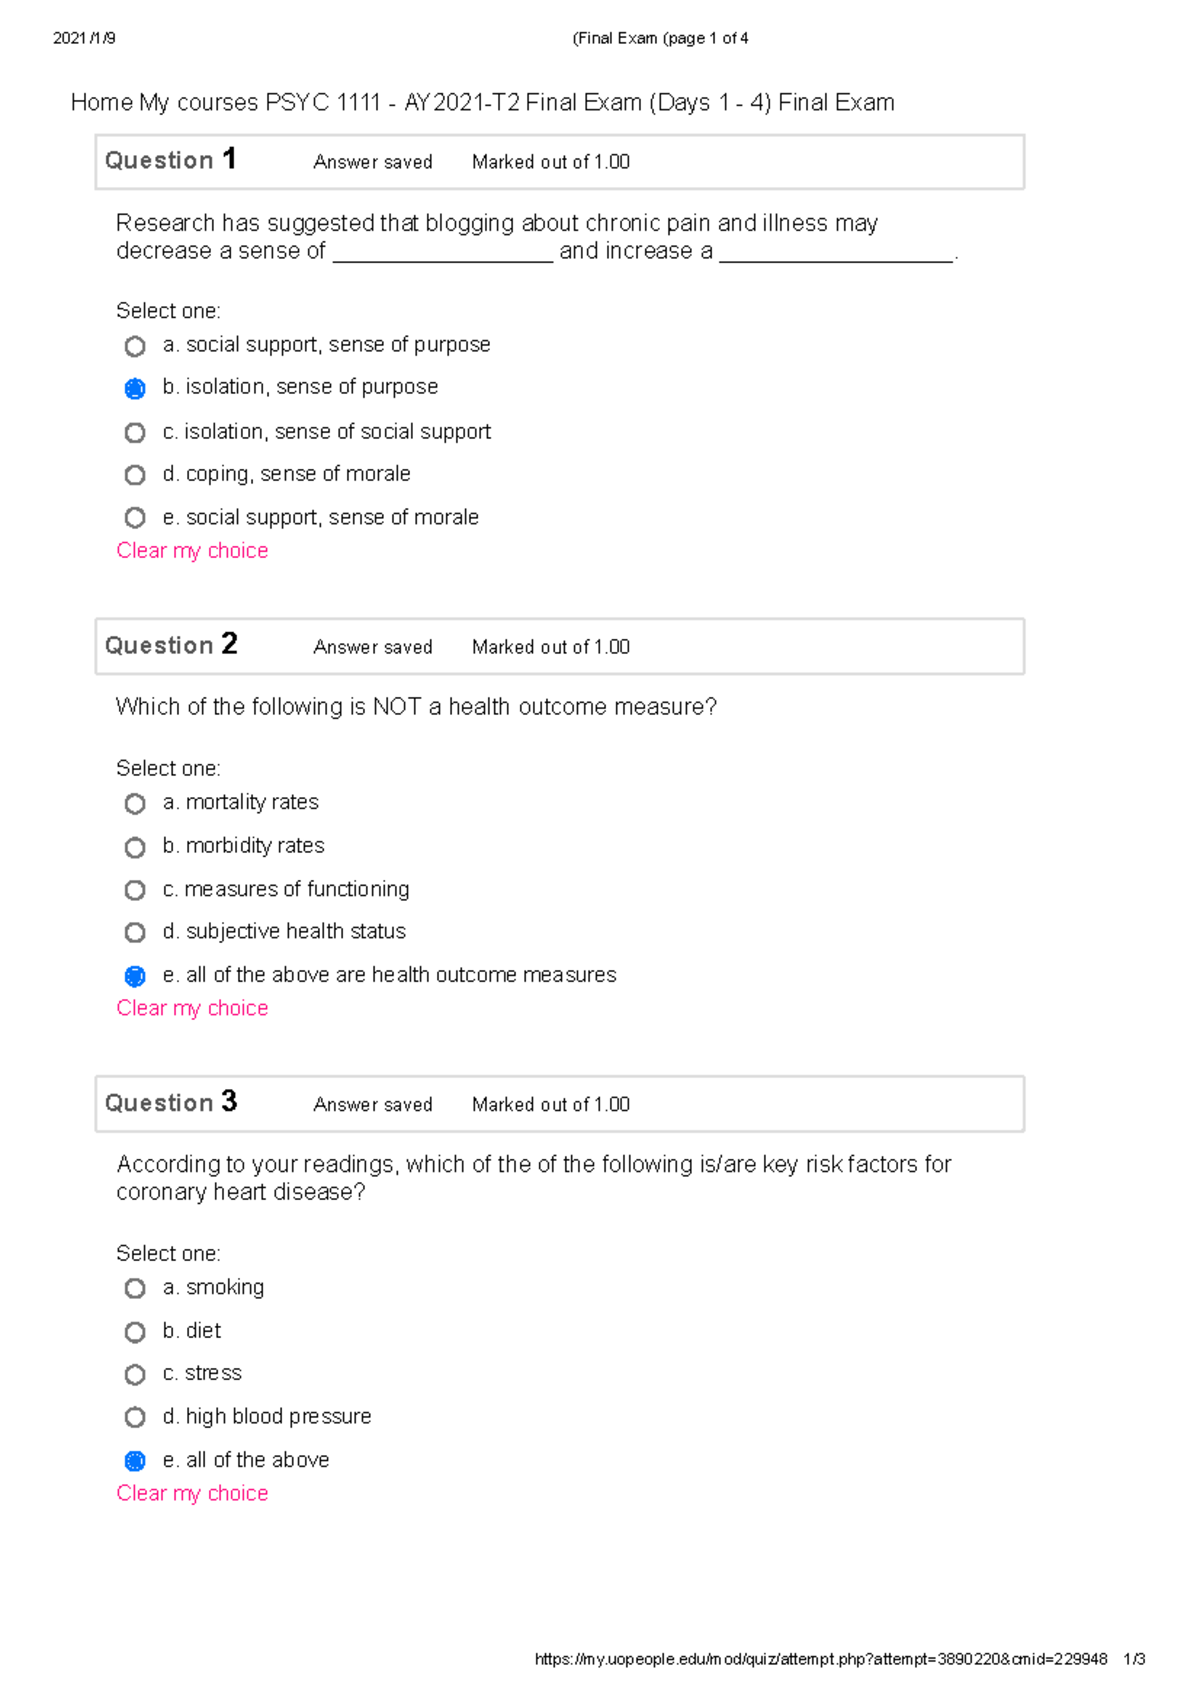The image size is (1200, 1698).
Task: Select 'smoking' in Question 3
Action: point(135,1288)
